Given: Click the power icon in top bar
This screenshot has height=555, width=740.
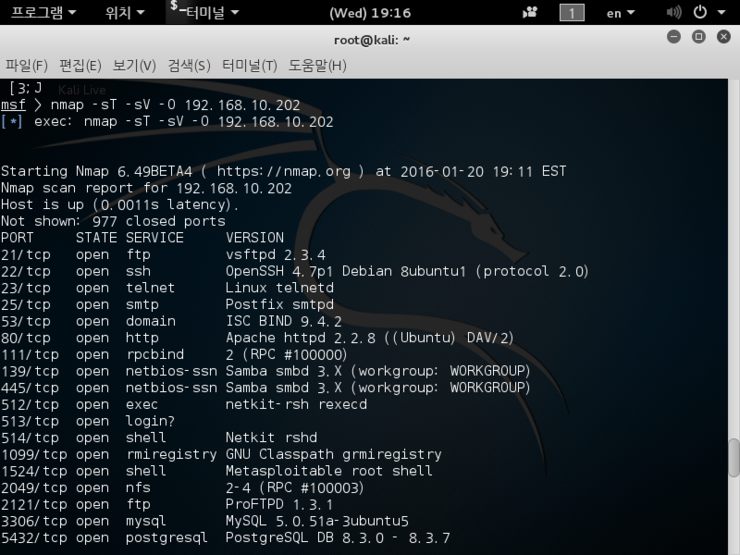Looking at the screenshot, I should pos(700,12).
